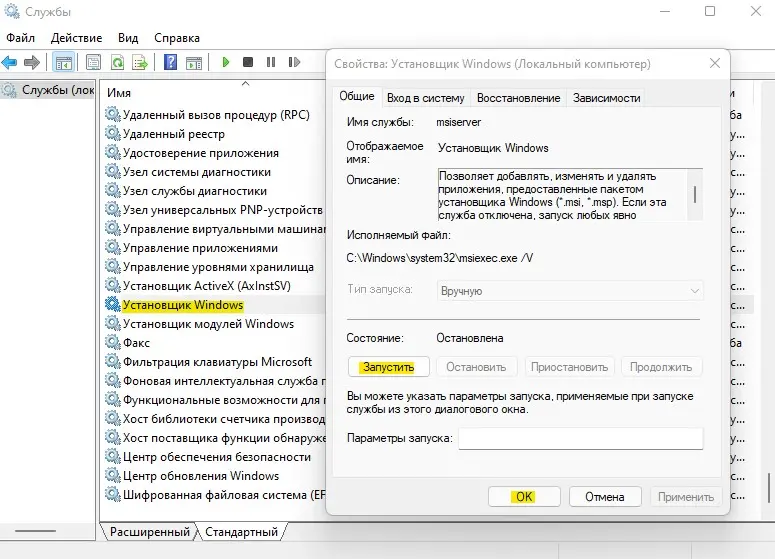Confirm the dialog with OK
The height and width of the screenshot is (559, 775).
click(524, 497)
